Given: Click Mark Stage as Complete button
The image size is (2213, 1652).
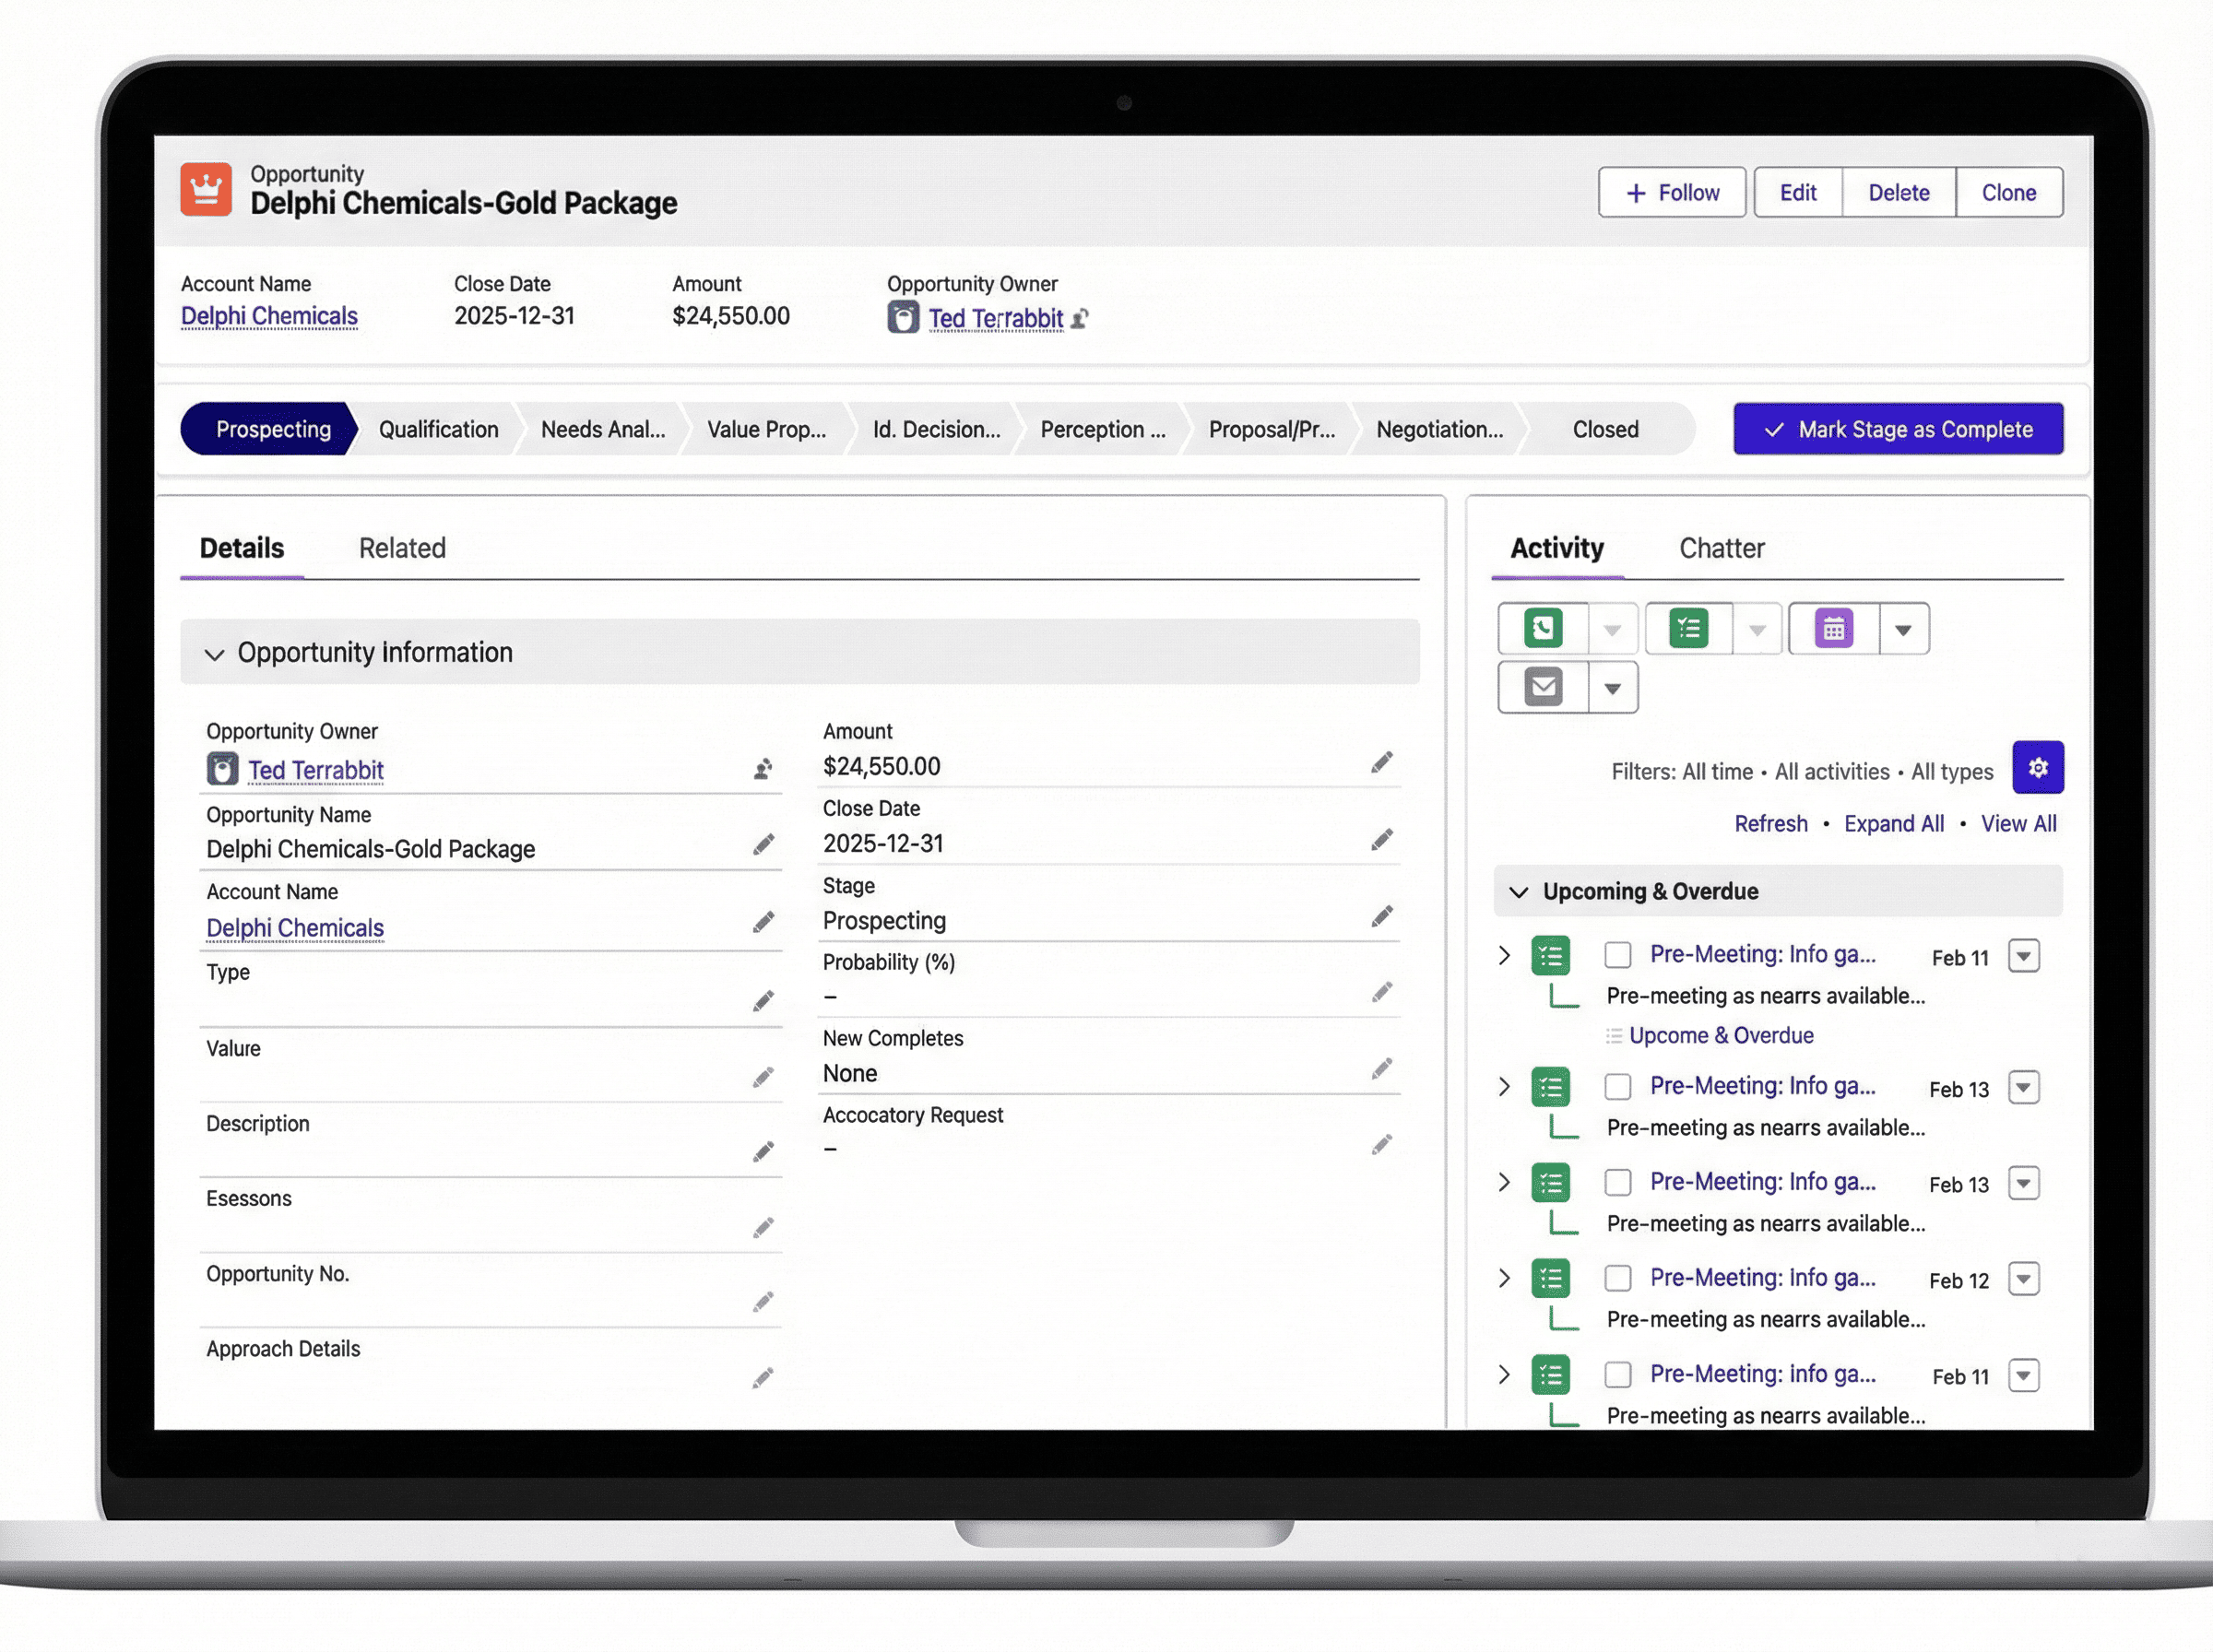Looking at the screenshot, I should tap(1897, 429).
